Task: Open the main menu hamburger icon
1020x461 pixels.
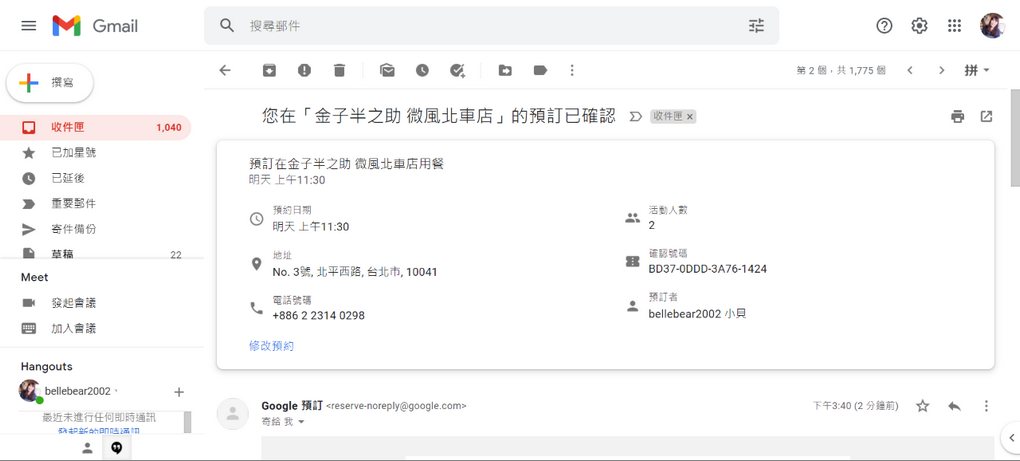Action: pyautogui.click(x=29, y=26)
